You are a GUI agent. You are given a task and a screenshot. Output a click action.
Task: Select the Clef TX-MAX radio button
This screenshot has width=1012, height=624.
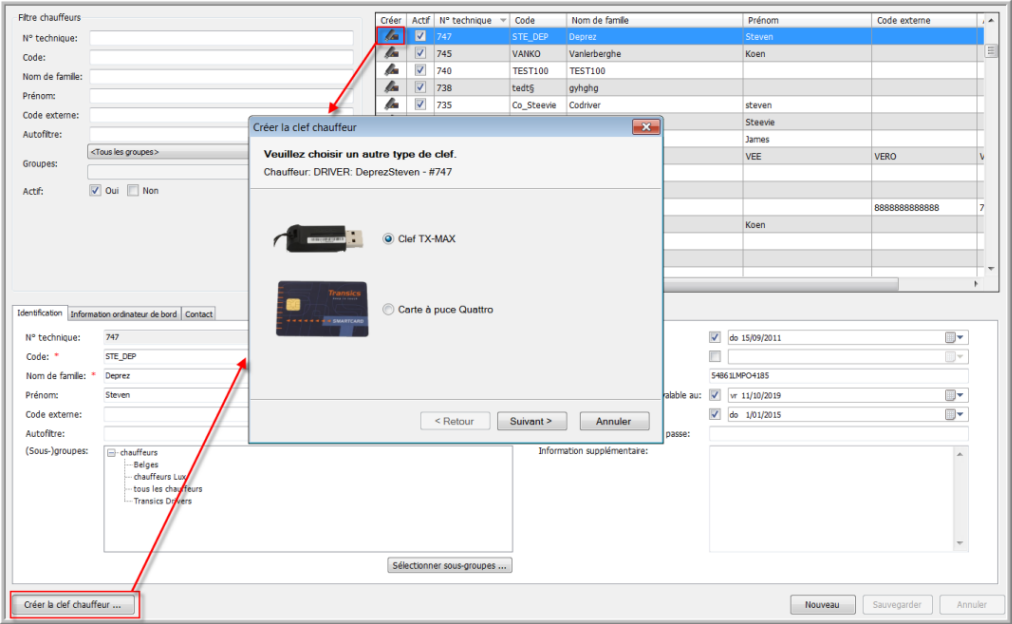(388, 238)
